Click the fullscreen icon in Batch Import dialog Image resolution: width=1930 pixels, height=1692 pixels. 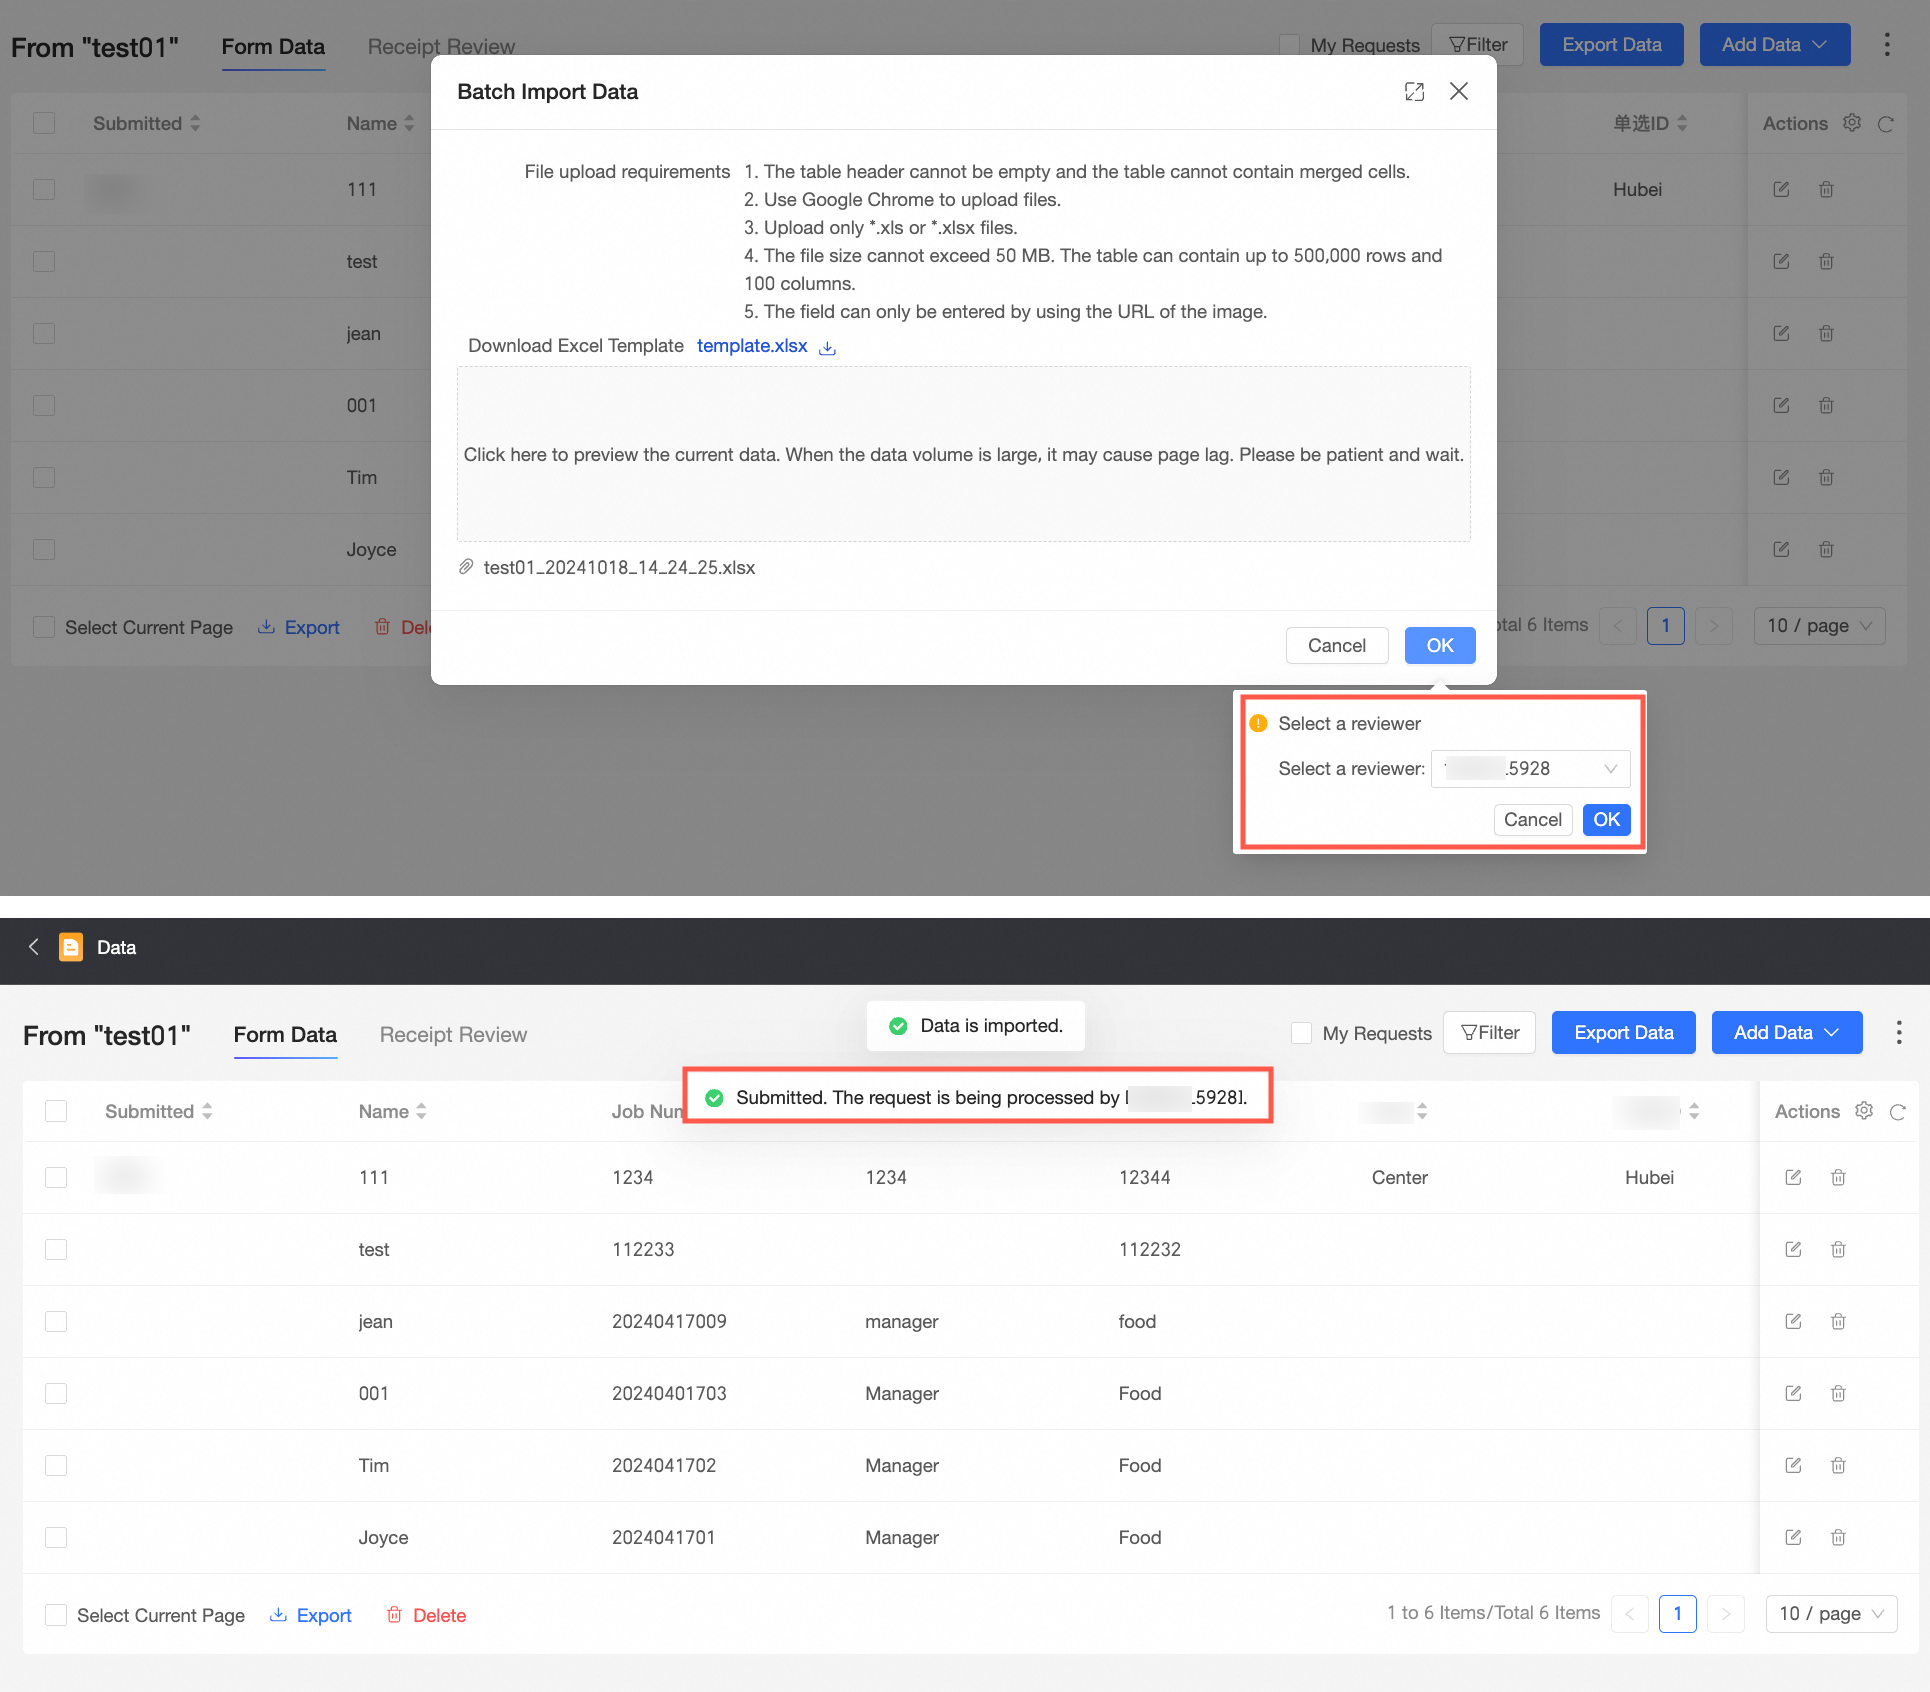point(1414,92)
